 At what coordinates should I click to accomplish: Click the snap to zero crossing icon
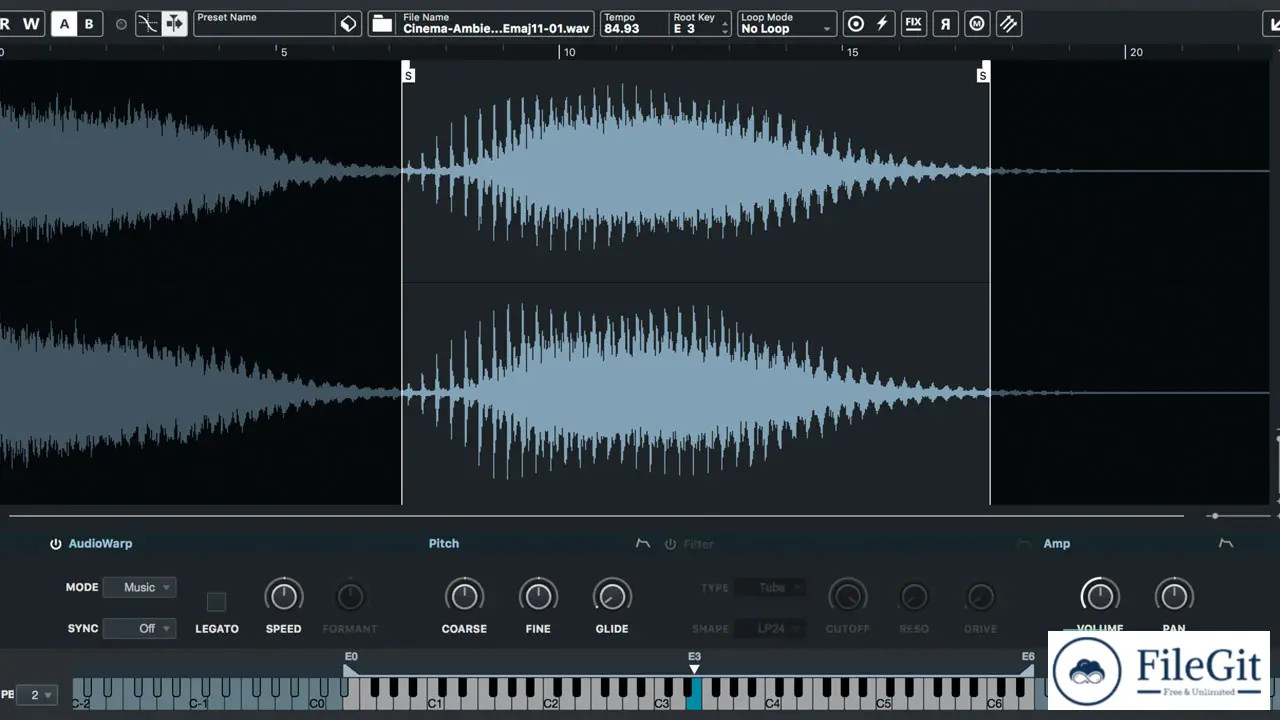pos(148,24)
